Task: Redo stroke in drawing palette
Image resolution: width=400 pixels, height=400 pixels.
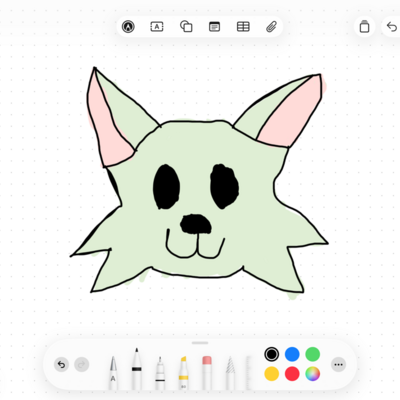Action: pos(82,364)
